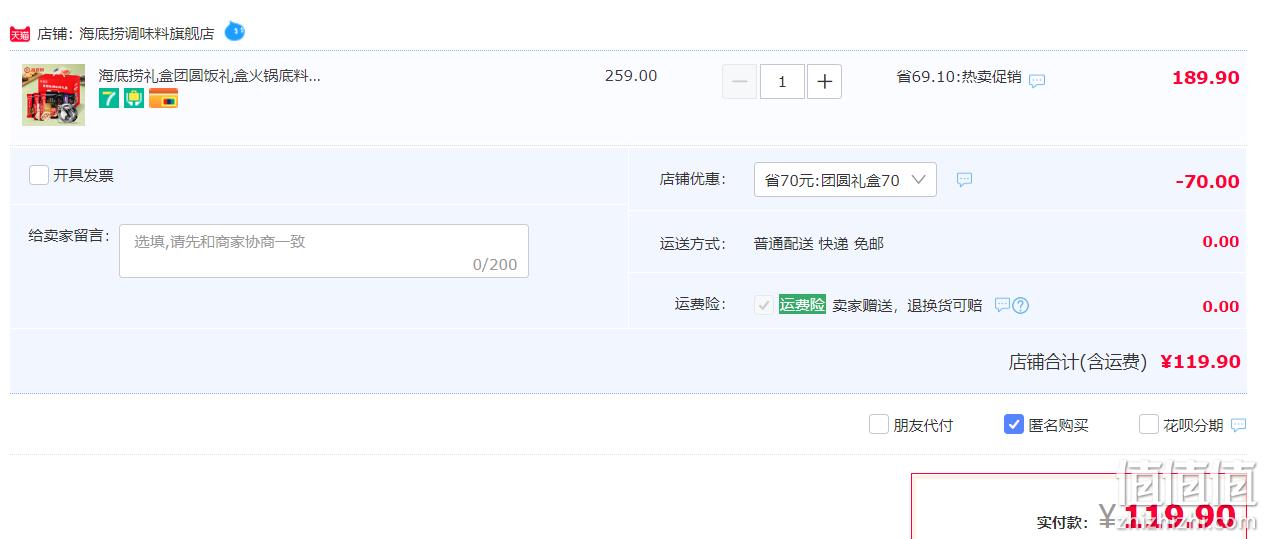1266x539 pixels.
Task: Decrease quantity with the minus button
Action: pyautogui.click(x=739, y=82)
